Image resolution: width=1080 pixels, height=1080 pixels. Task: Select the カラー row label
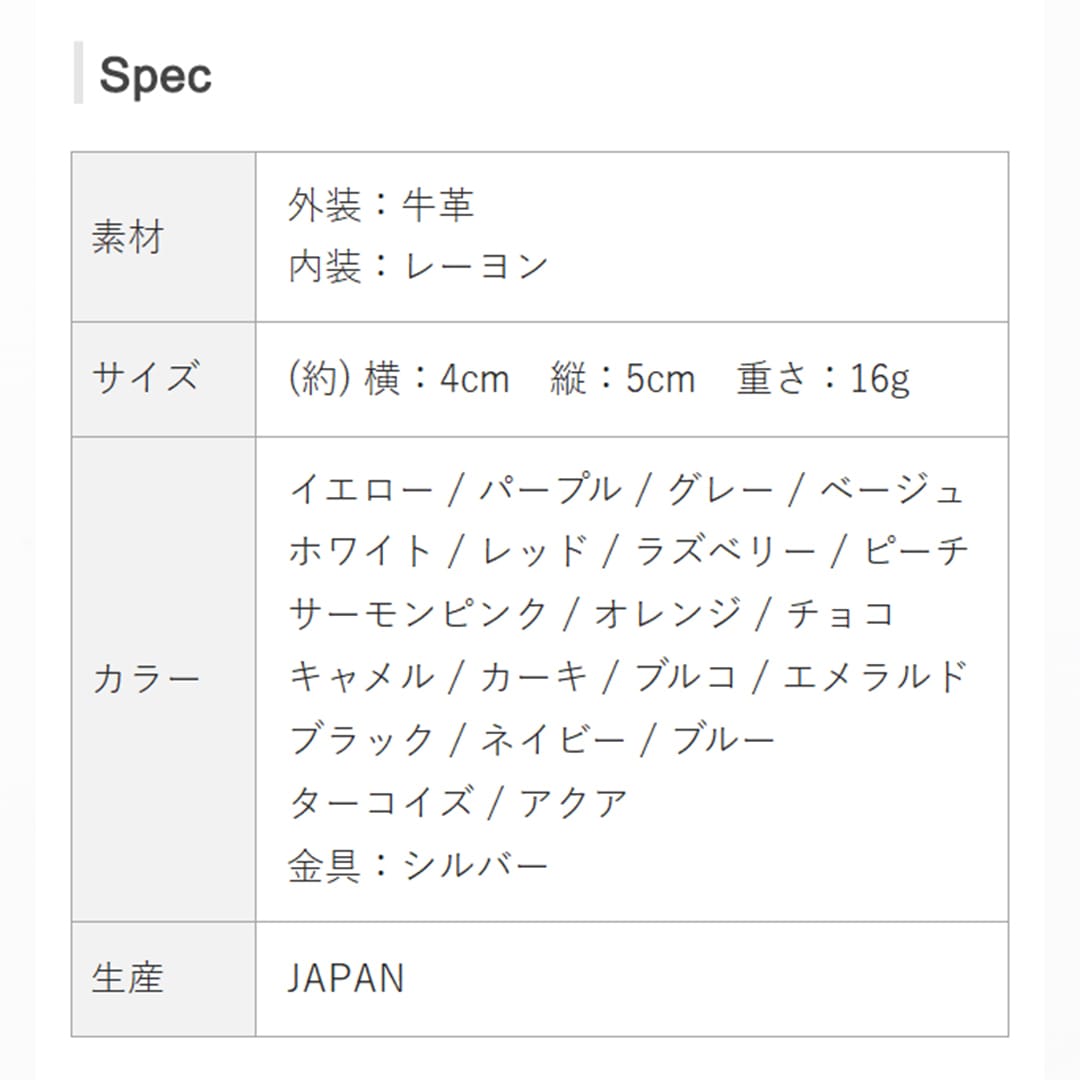(146, 679)
